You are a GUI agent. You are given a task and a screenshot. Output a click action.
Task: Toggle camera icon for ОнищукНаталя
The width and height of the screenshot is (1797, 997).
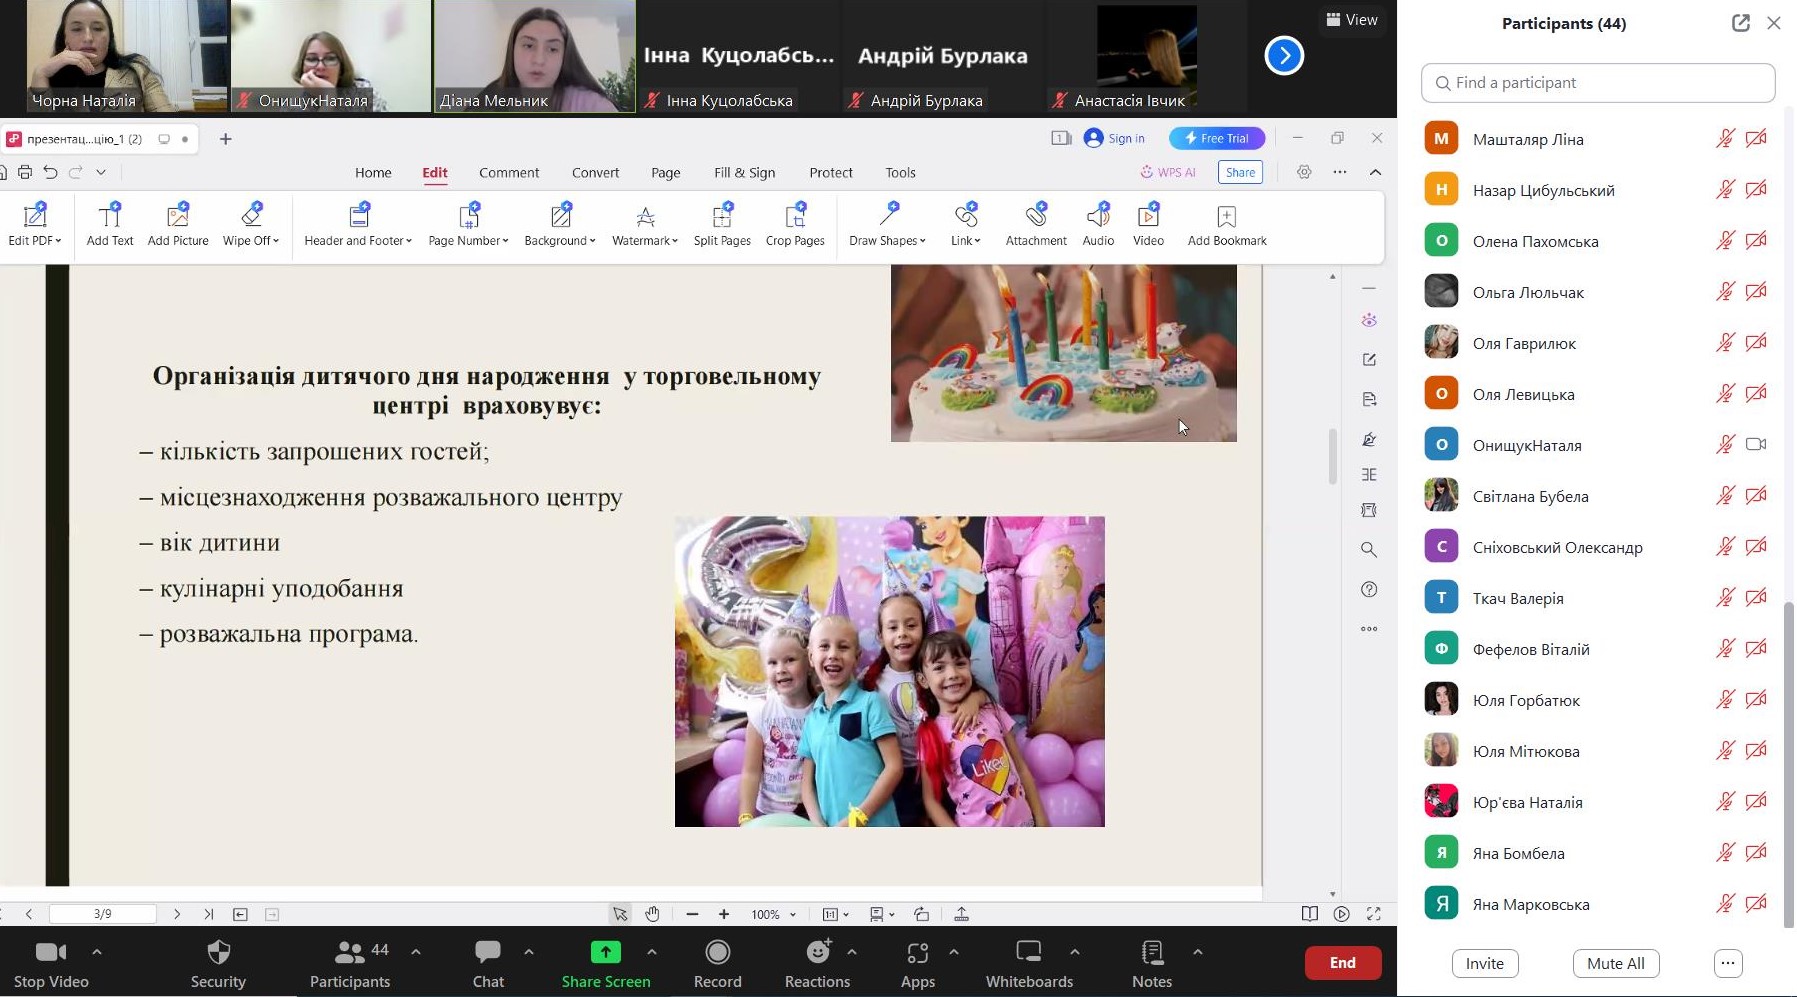coord(1756,445)
